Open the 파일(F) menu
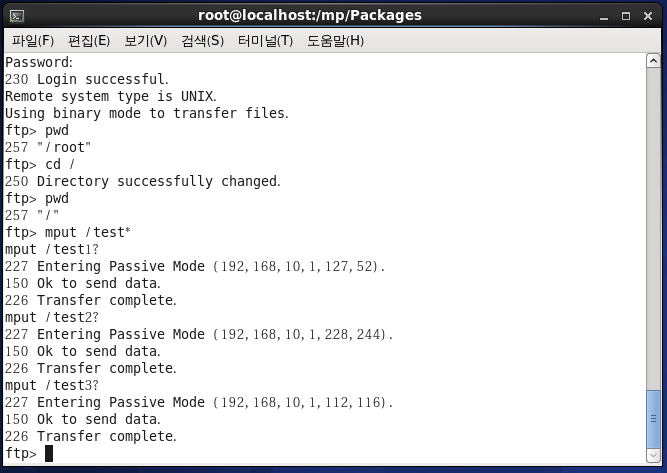Screen dimensions: 667x473 [33, 41]
